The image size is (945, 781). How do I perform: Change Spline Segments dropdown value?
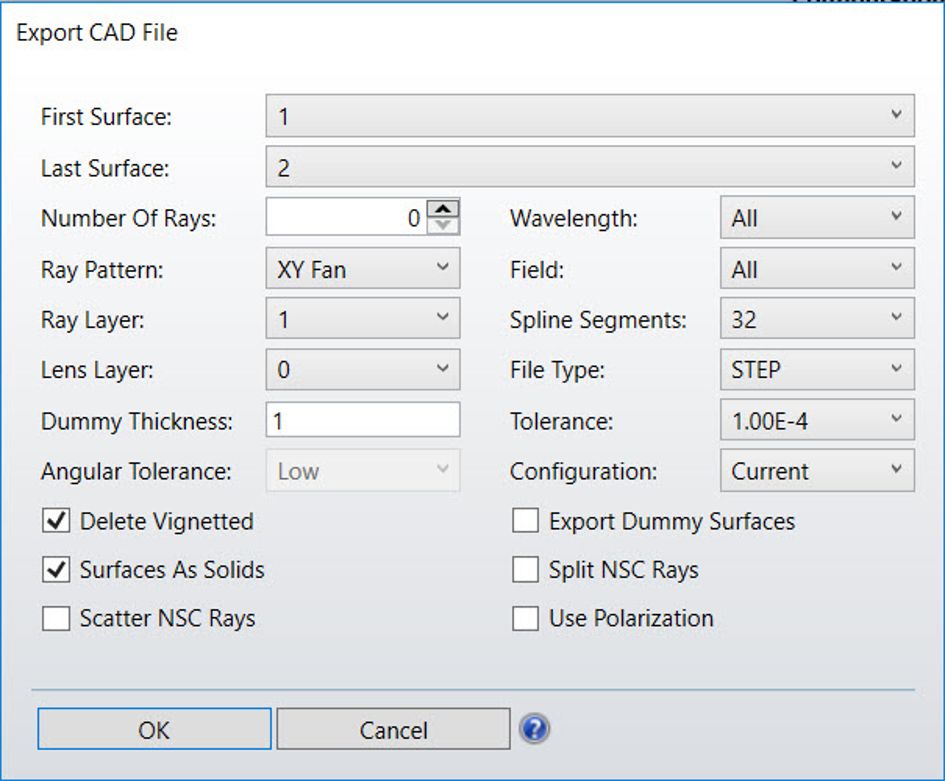(817, 320)
